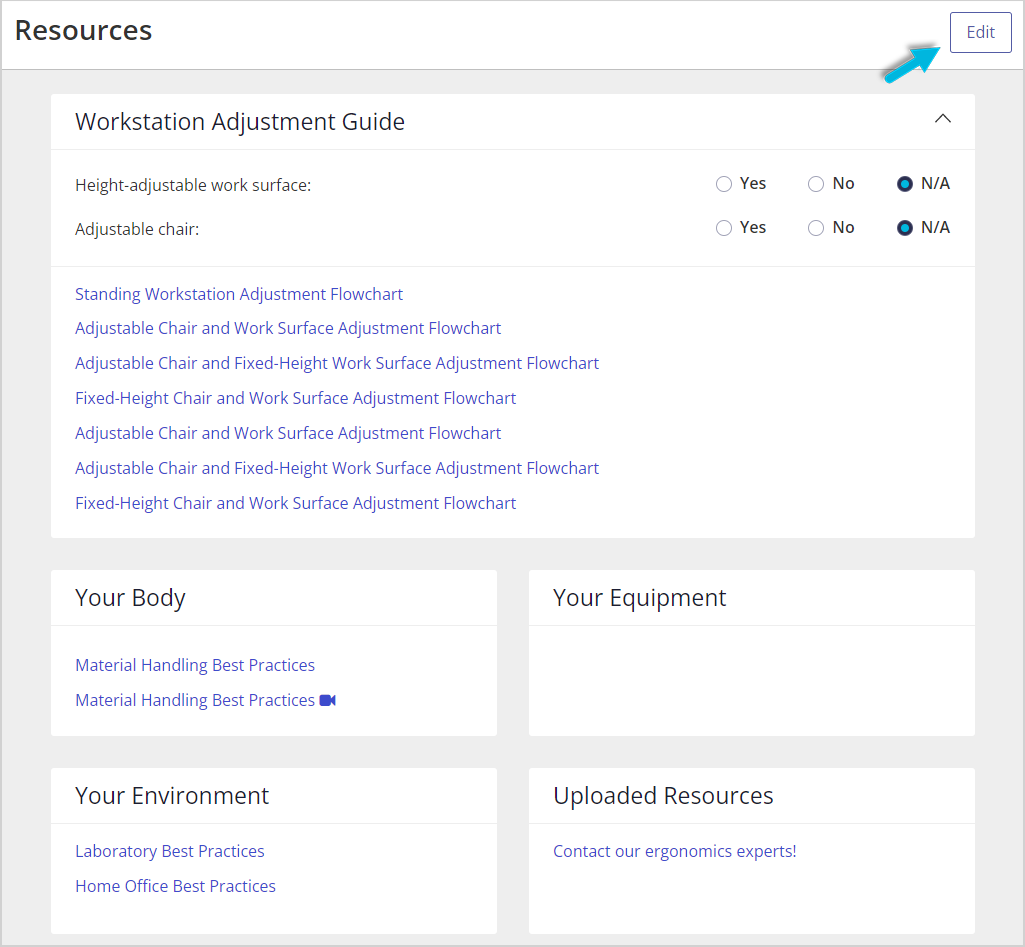Select N/A for Adjustable chair

pyautogui.click(x=905, y=228)
